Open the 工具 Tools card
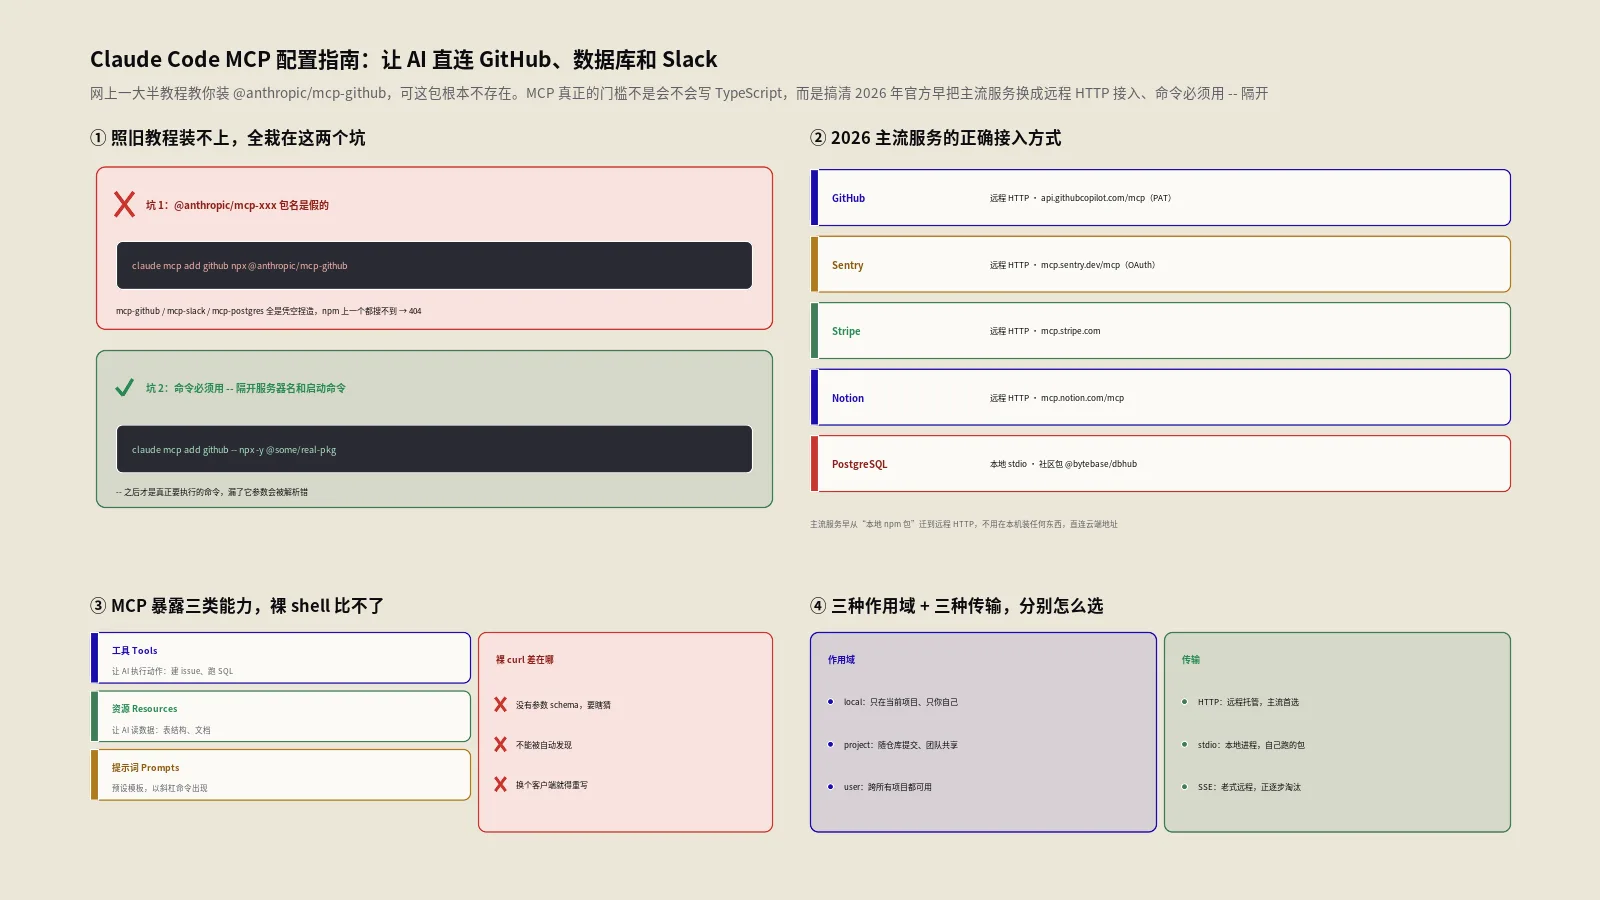Image resolution: width=1600 pixels, height=900 pixels. click(281, 658)
